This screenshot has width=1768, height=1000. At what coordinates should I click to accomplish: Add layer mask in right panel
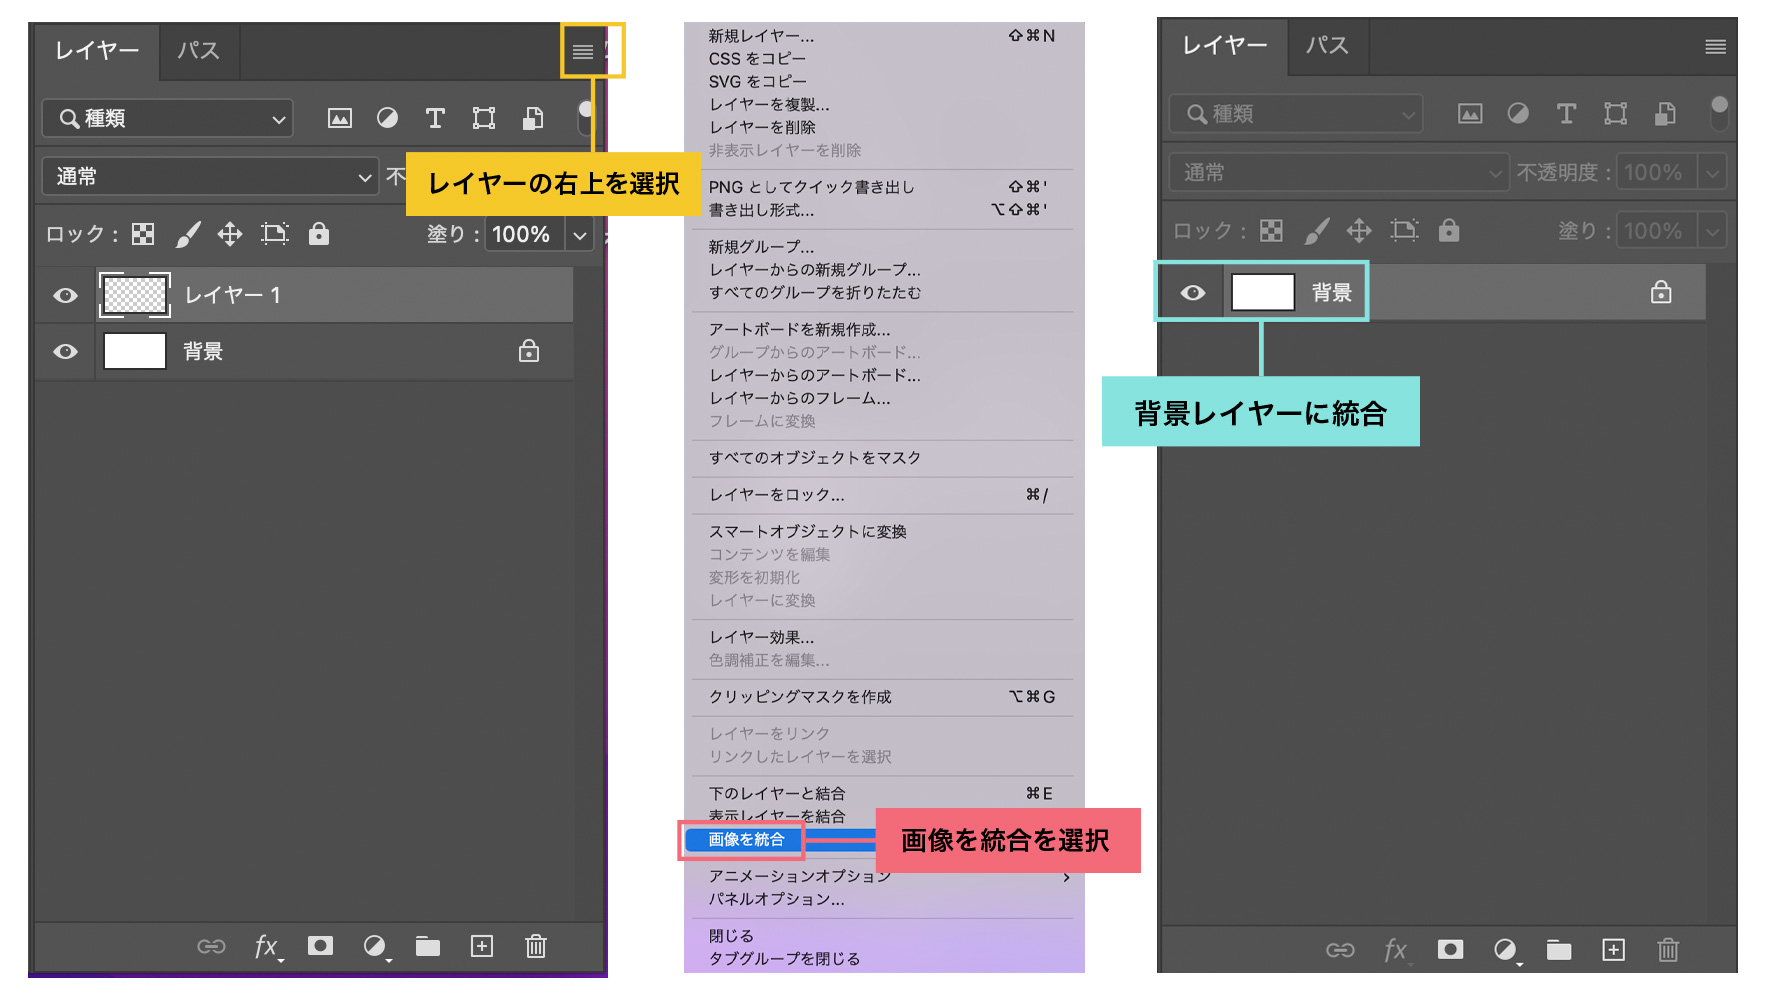[1450, 949]
